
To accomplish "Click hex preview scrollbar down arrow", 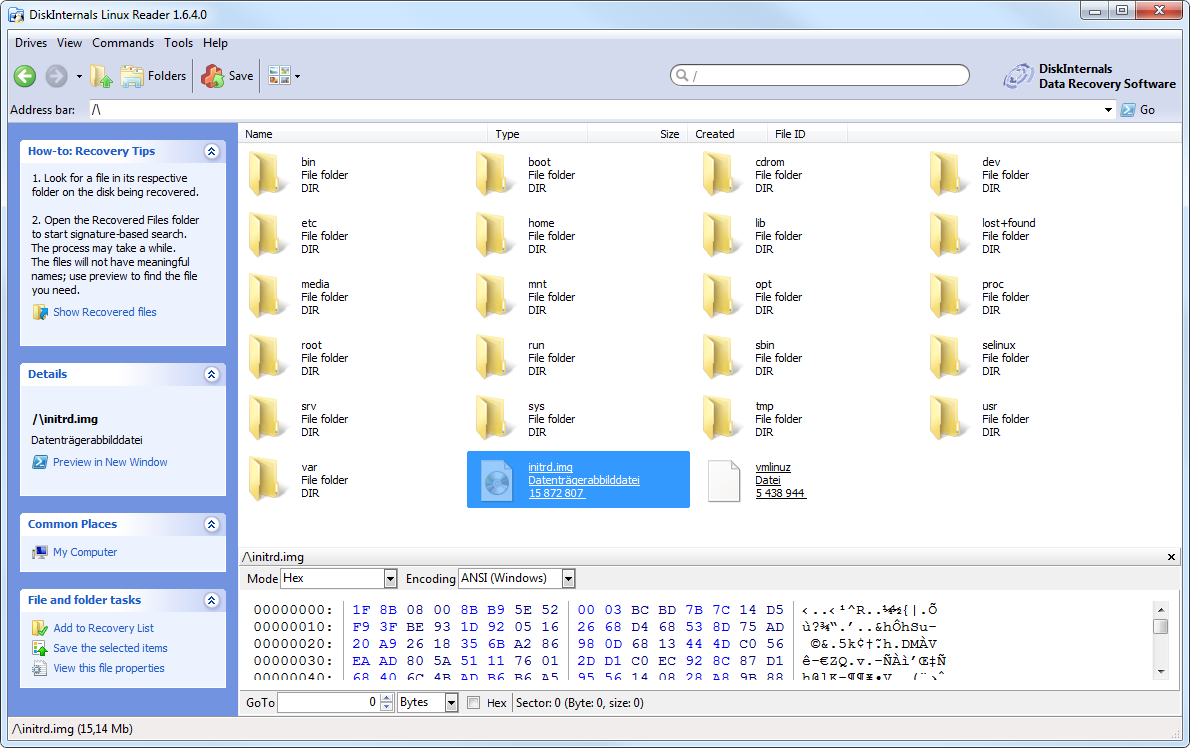I will [1160, 672].
